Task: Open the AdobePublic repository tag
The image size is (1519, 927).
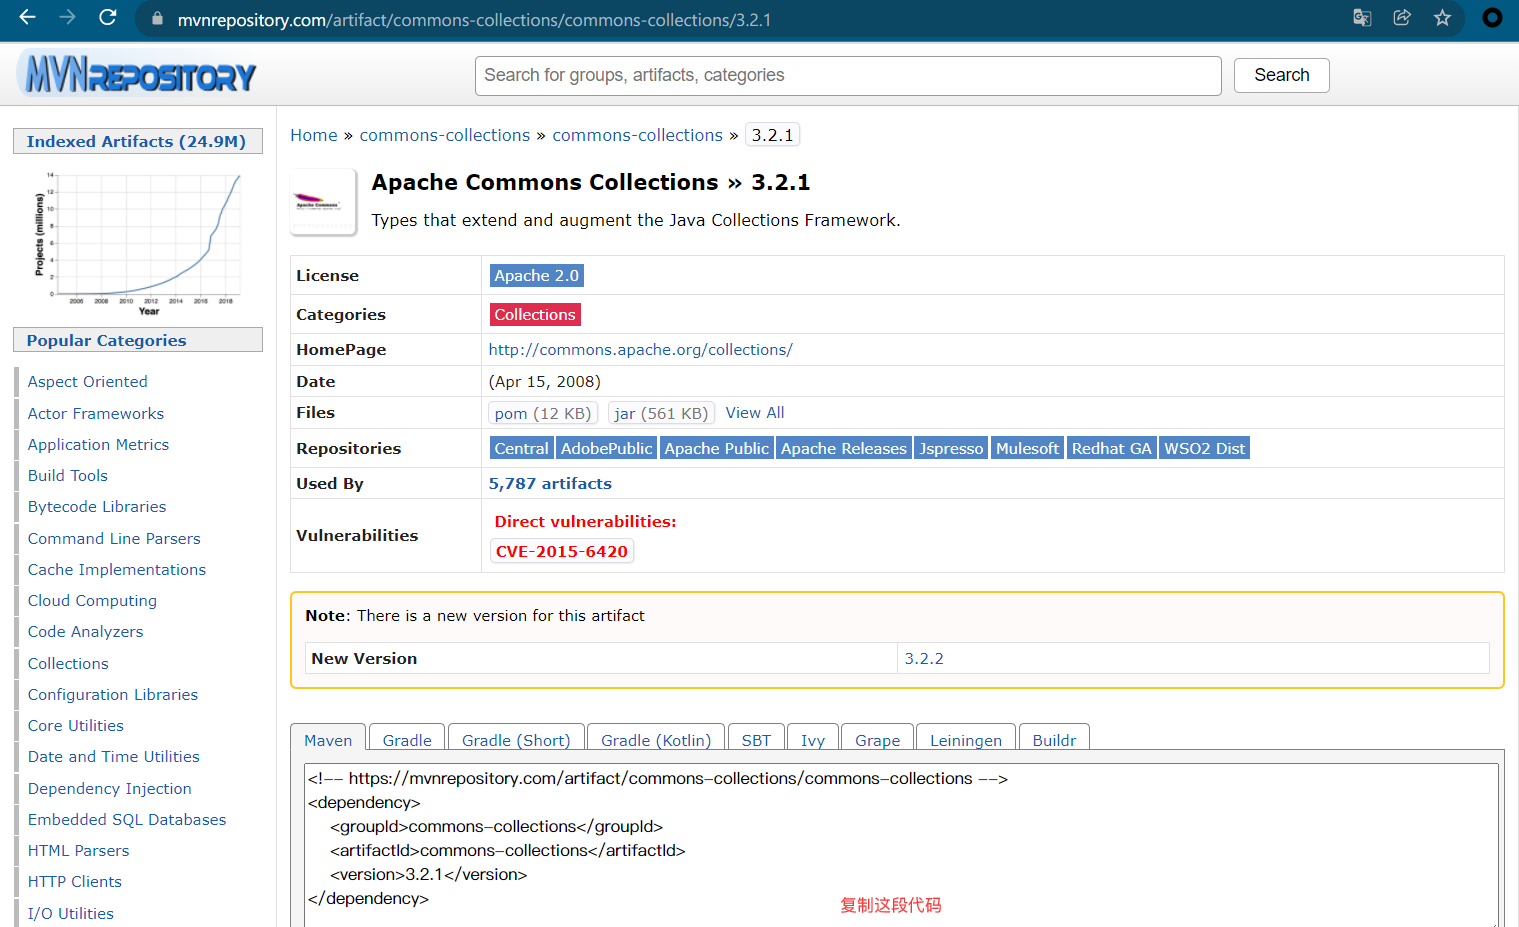Action: click(606, 449)
